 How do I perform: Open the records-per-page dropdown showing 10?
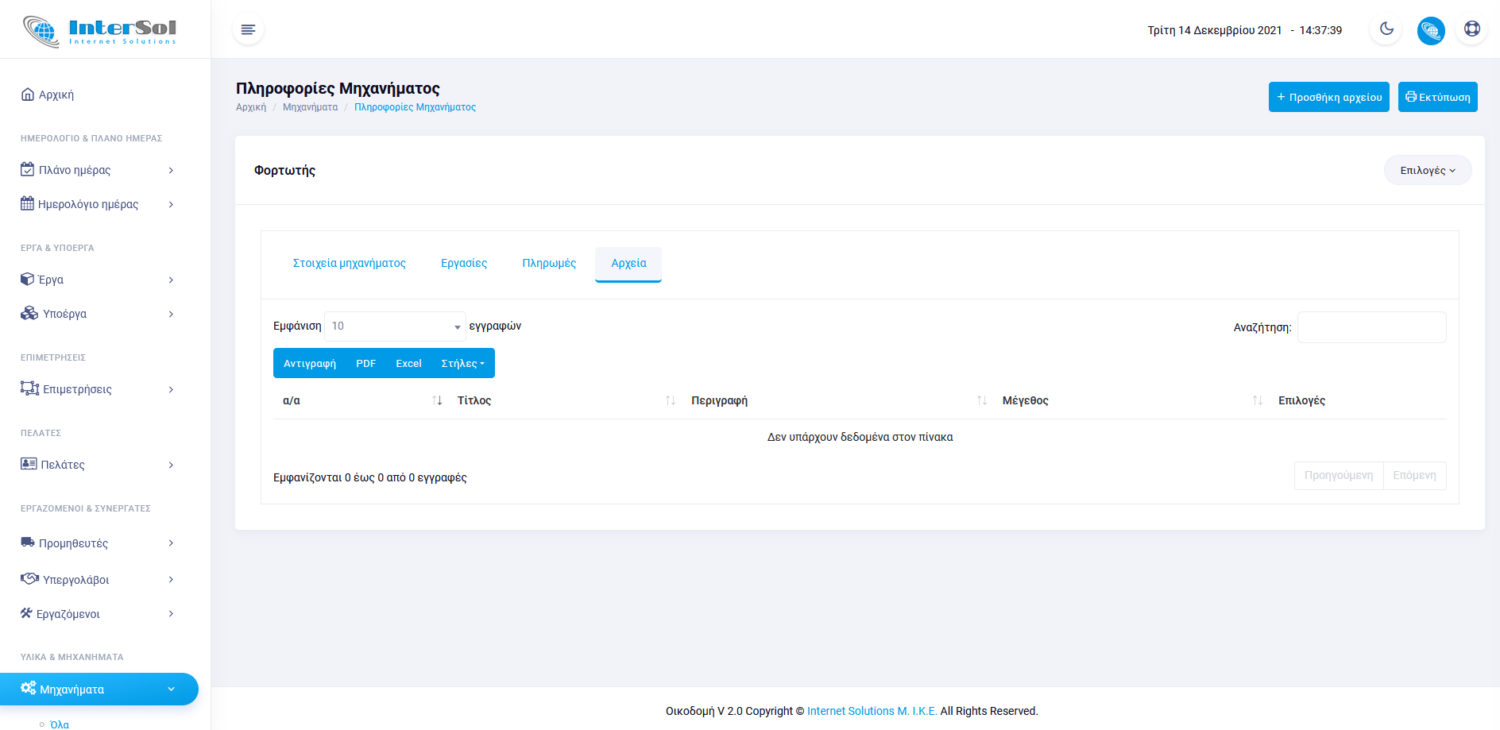395,326
